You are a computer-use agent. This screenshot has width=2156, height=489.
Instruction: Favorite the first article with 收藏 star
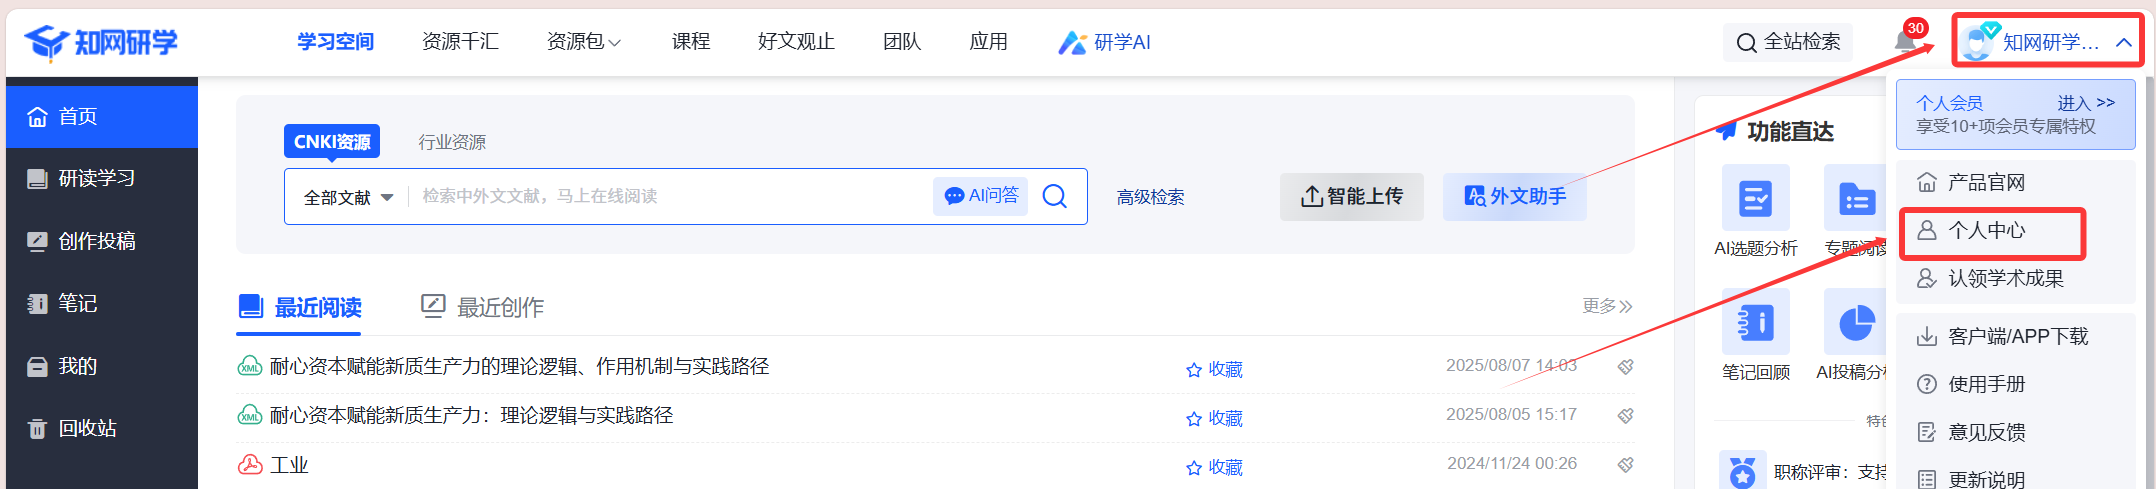(1214, 369)
